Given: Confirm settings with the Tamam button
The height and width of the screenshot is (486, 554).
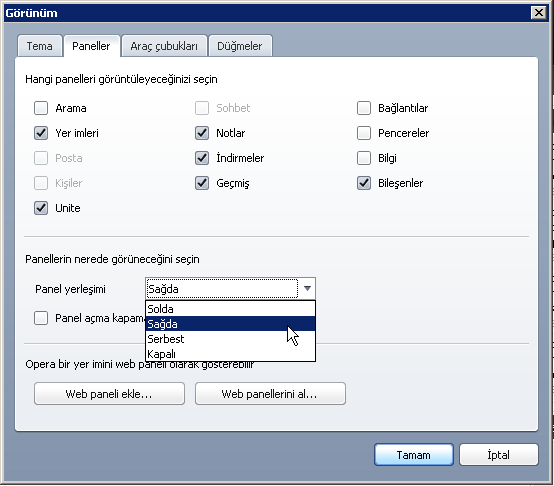Looking at the screenshot, I should coord(414,455).
